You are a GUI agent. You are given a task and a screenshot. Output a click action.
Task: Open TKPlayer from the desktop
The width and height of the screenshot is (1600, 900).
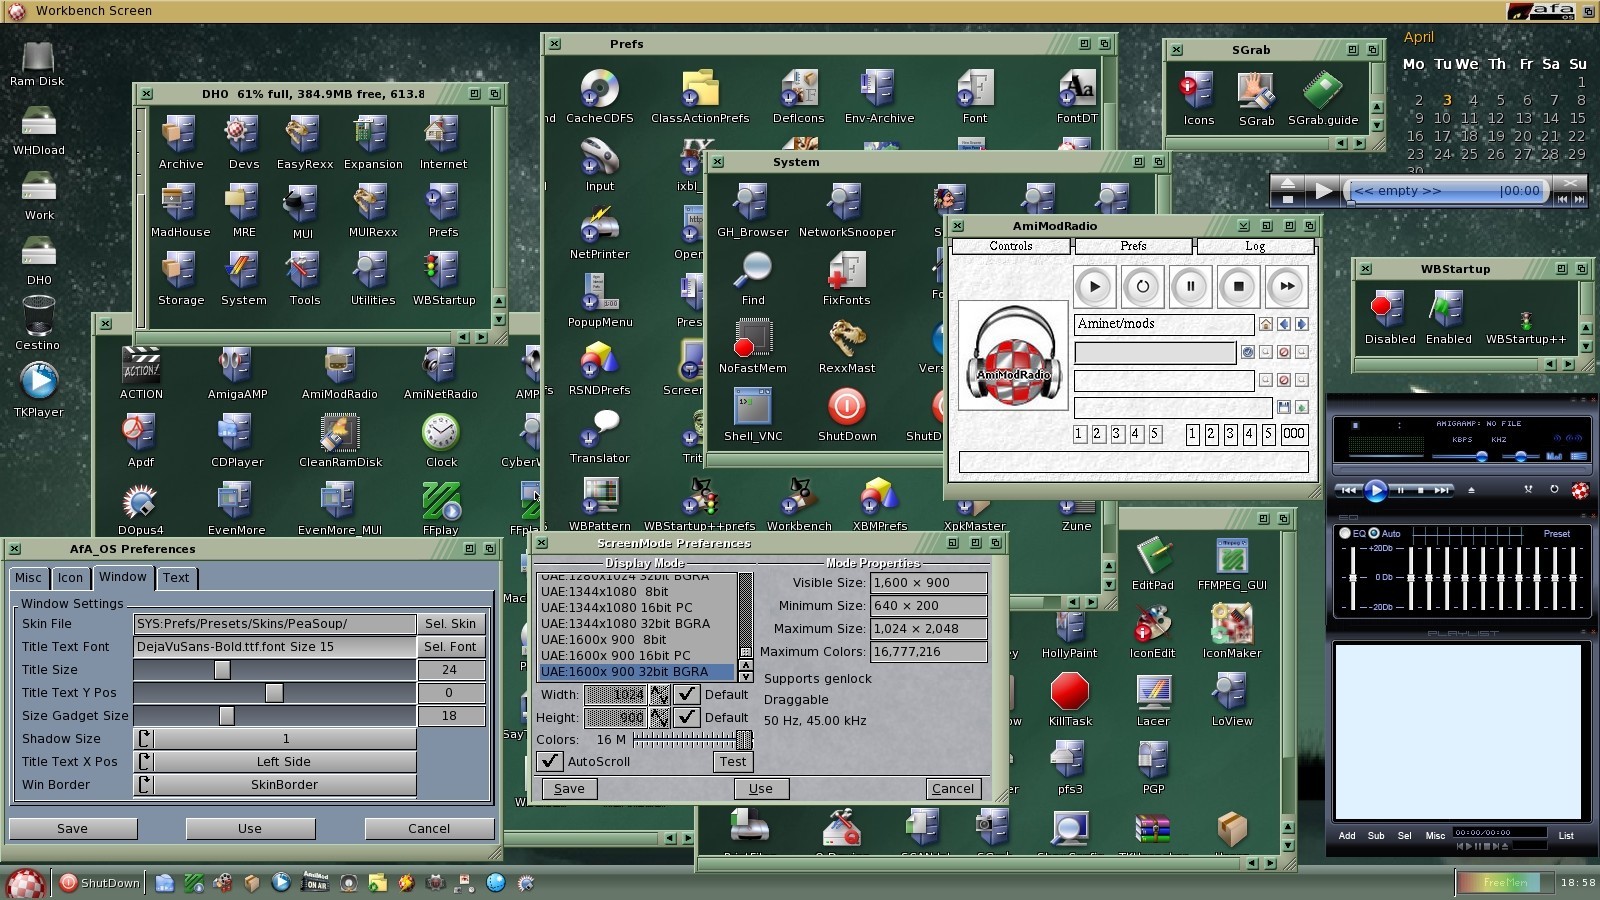pyautogui.click(x=38, y=382)
